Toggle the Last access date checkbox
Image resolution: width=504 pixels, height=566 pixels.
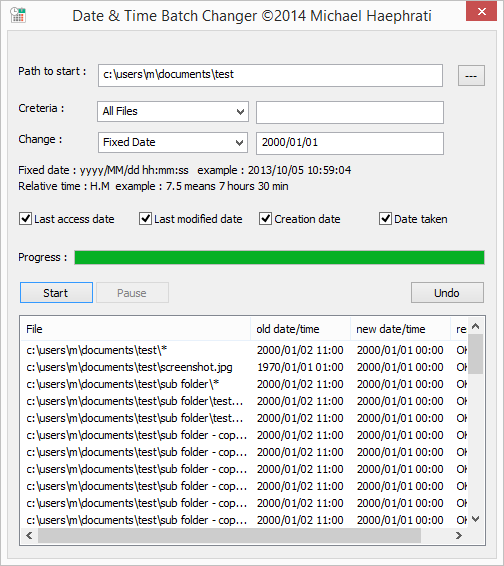(25, 219)
